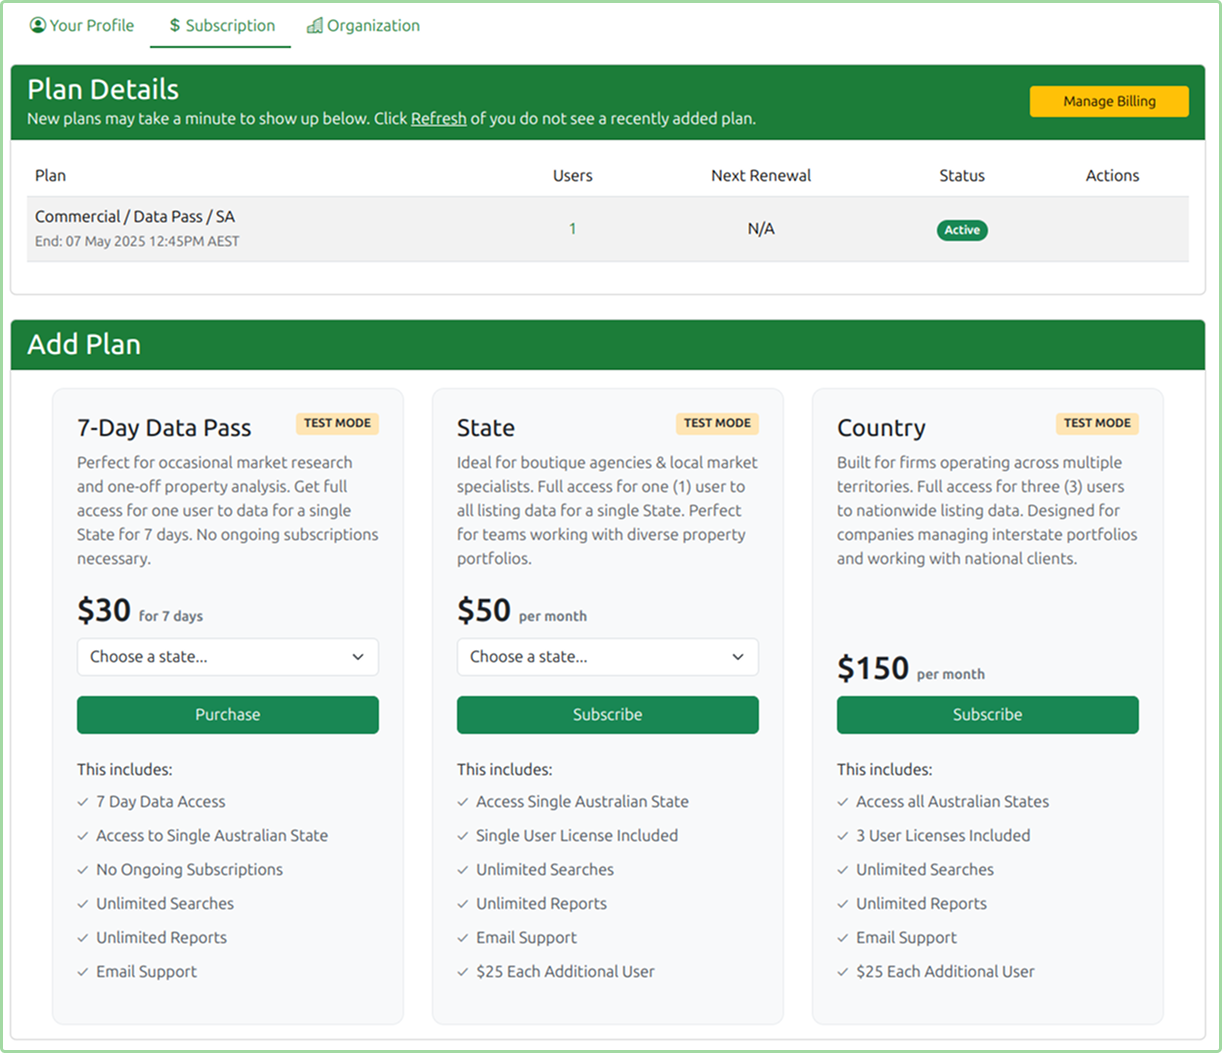The image size is (1222, 1053).
Task: Subscribe to the Country plan
Action: coord(987,714)
